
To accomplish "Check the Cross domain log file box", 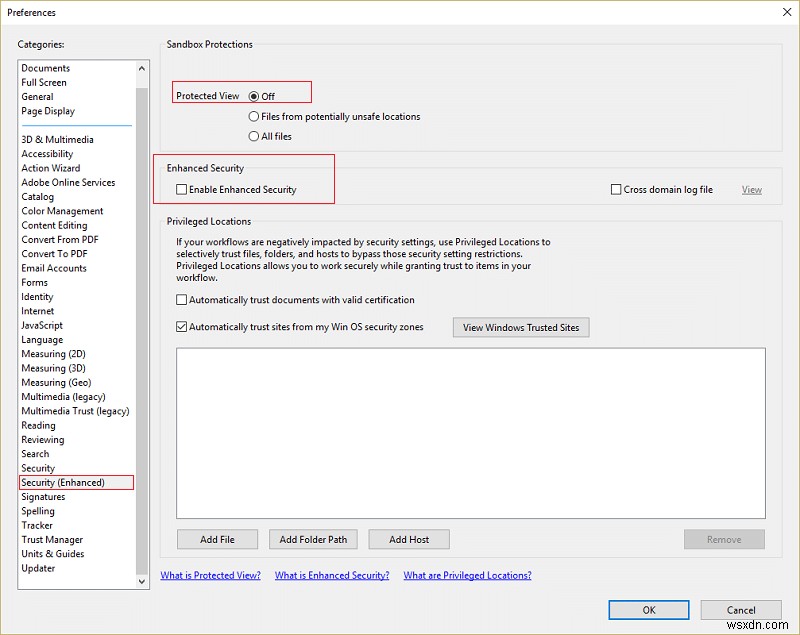I will point(616,189).
